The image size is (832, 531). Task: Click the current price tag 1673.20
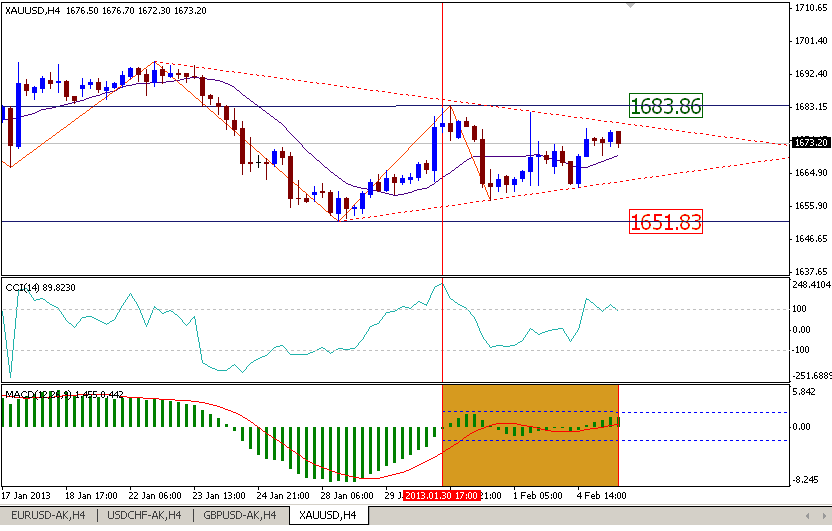(x=808, y=143)
